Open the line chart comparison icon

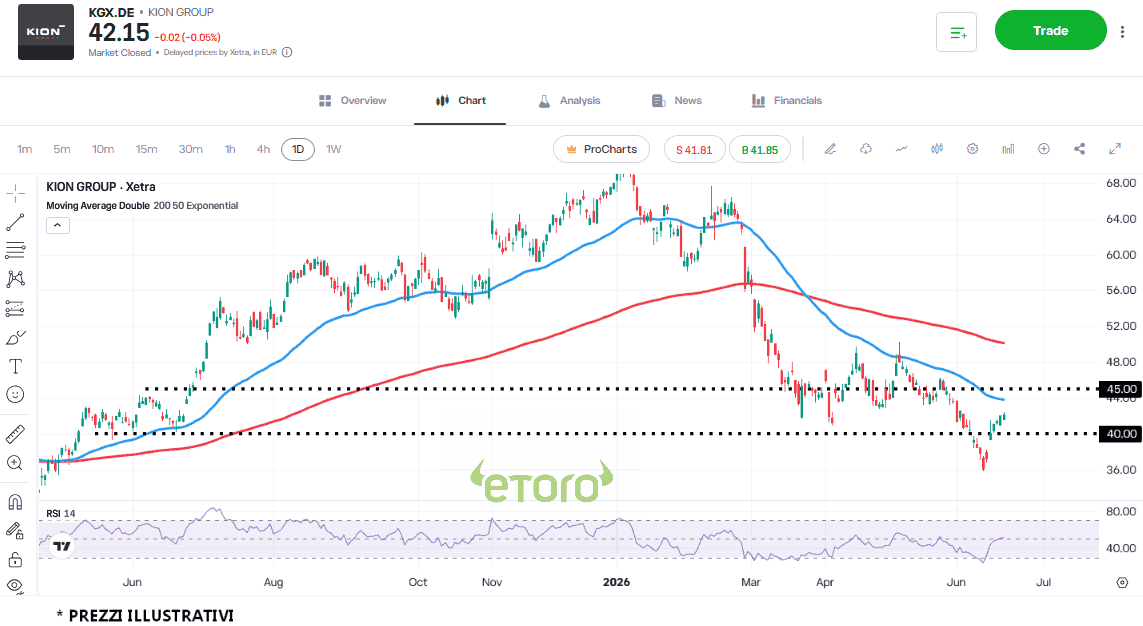coord(902,149)
